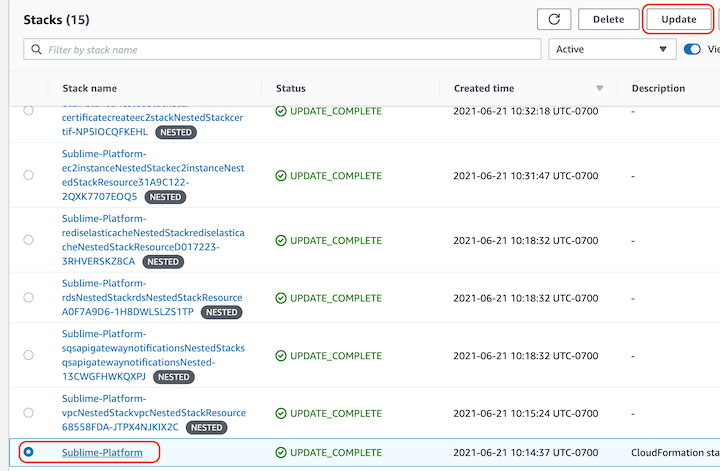Select the Sublime-Platform root stack radio button
720x471 pixels.
[x=28, y=452]
